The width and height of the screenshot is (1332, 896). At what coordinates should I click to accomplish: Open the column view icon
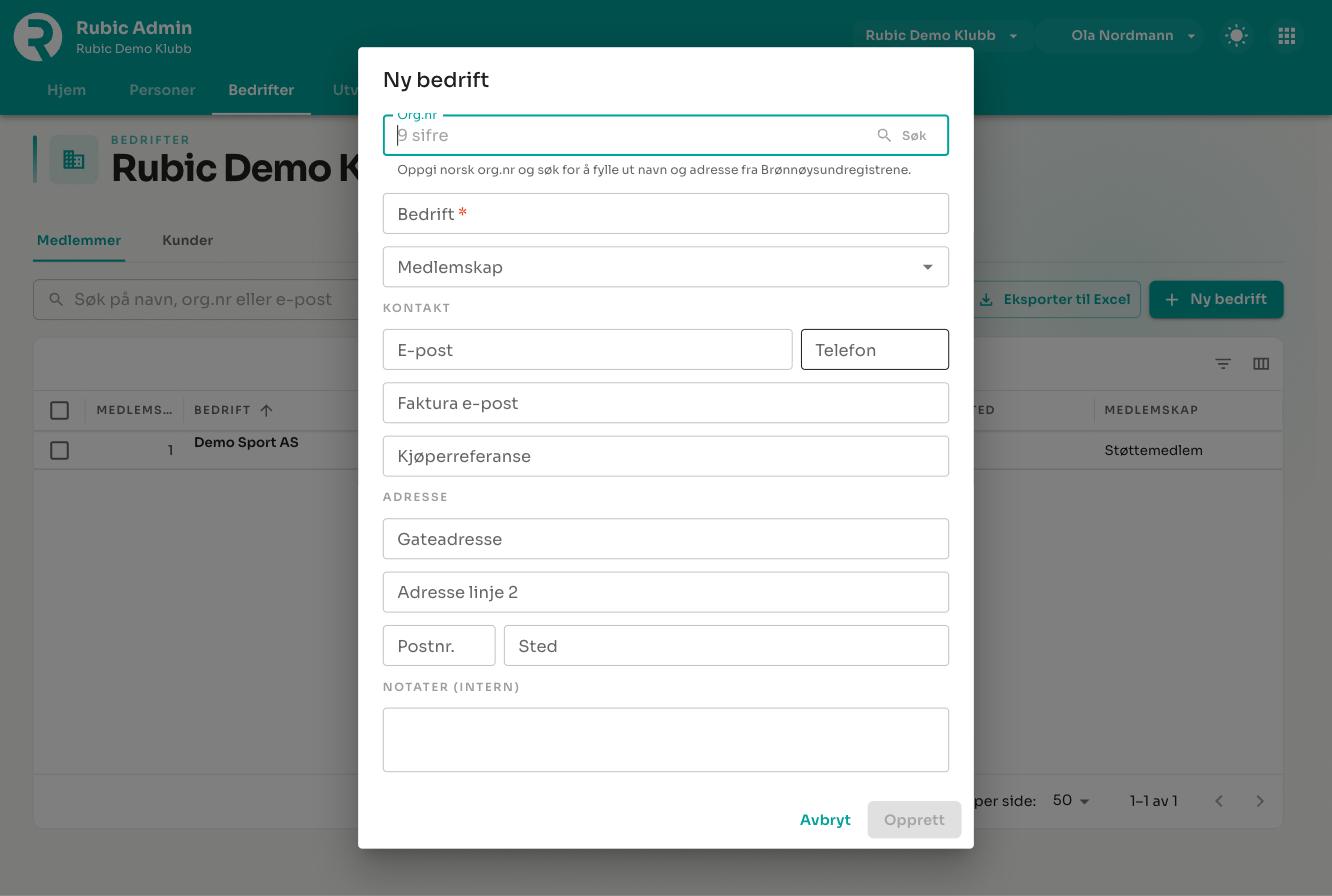click(1261, 364)
